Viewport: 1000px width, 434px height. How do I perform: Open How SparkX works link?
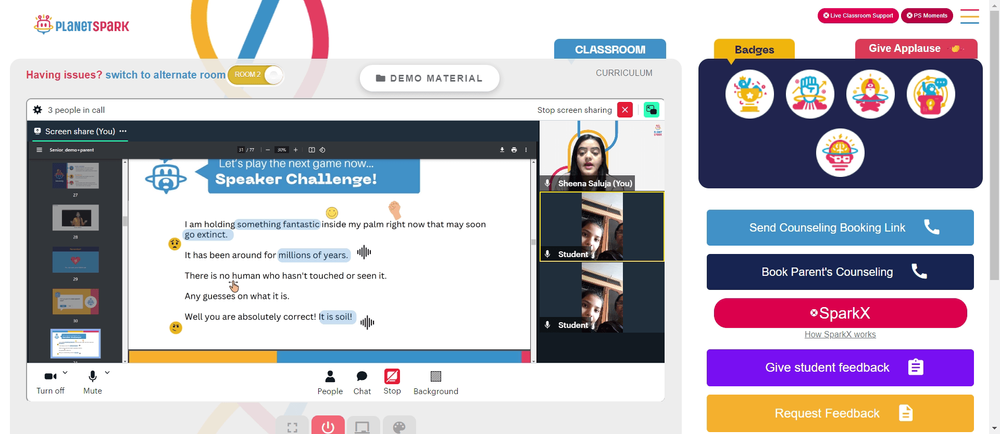pos(840,335)
